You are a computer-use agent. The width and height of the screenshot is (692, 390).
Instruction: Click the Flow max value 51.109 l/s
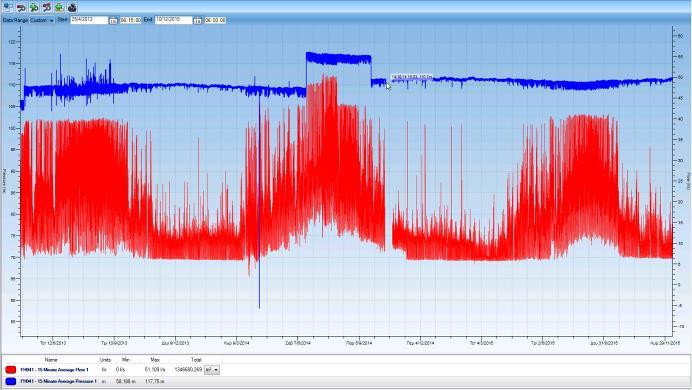[155, 370]
